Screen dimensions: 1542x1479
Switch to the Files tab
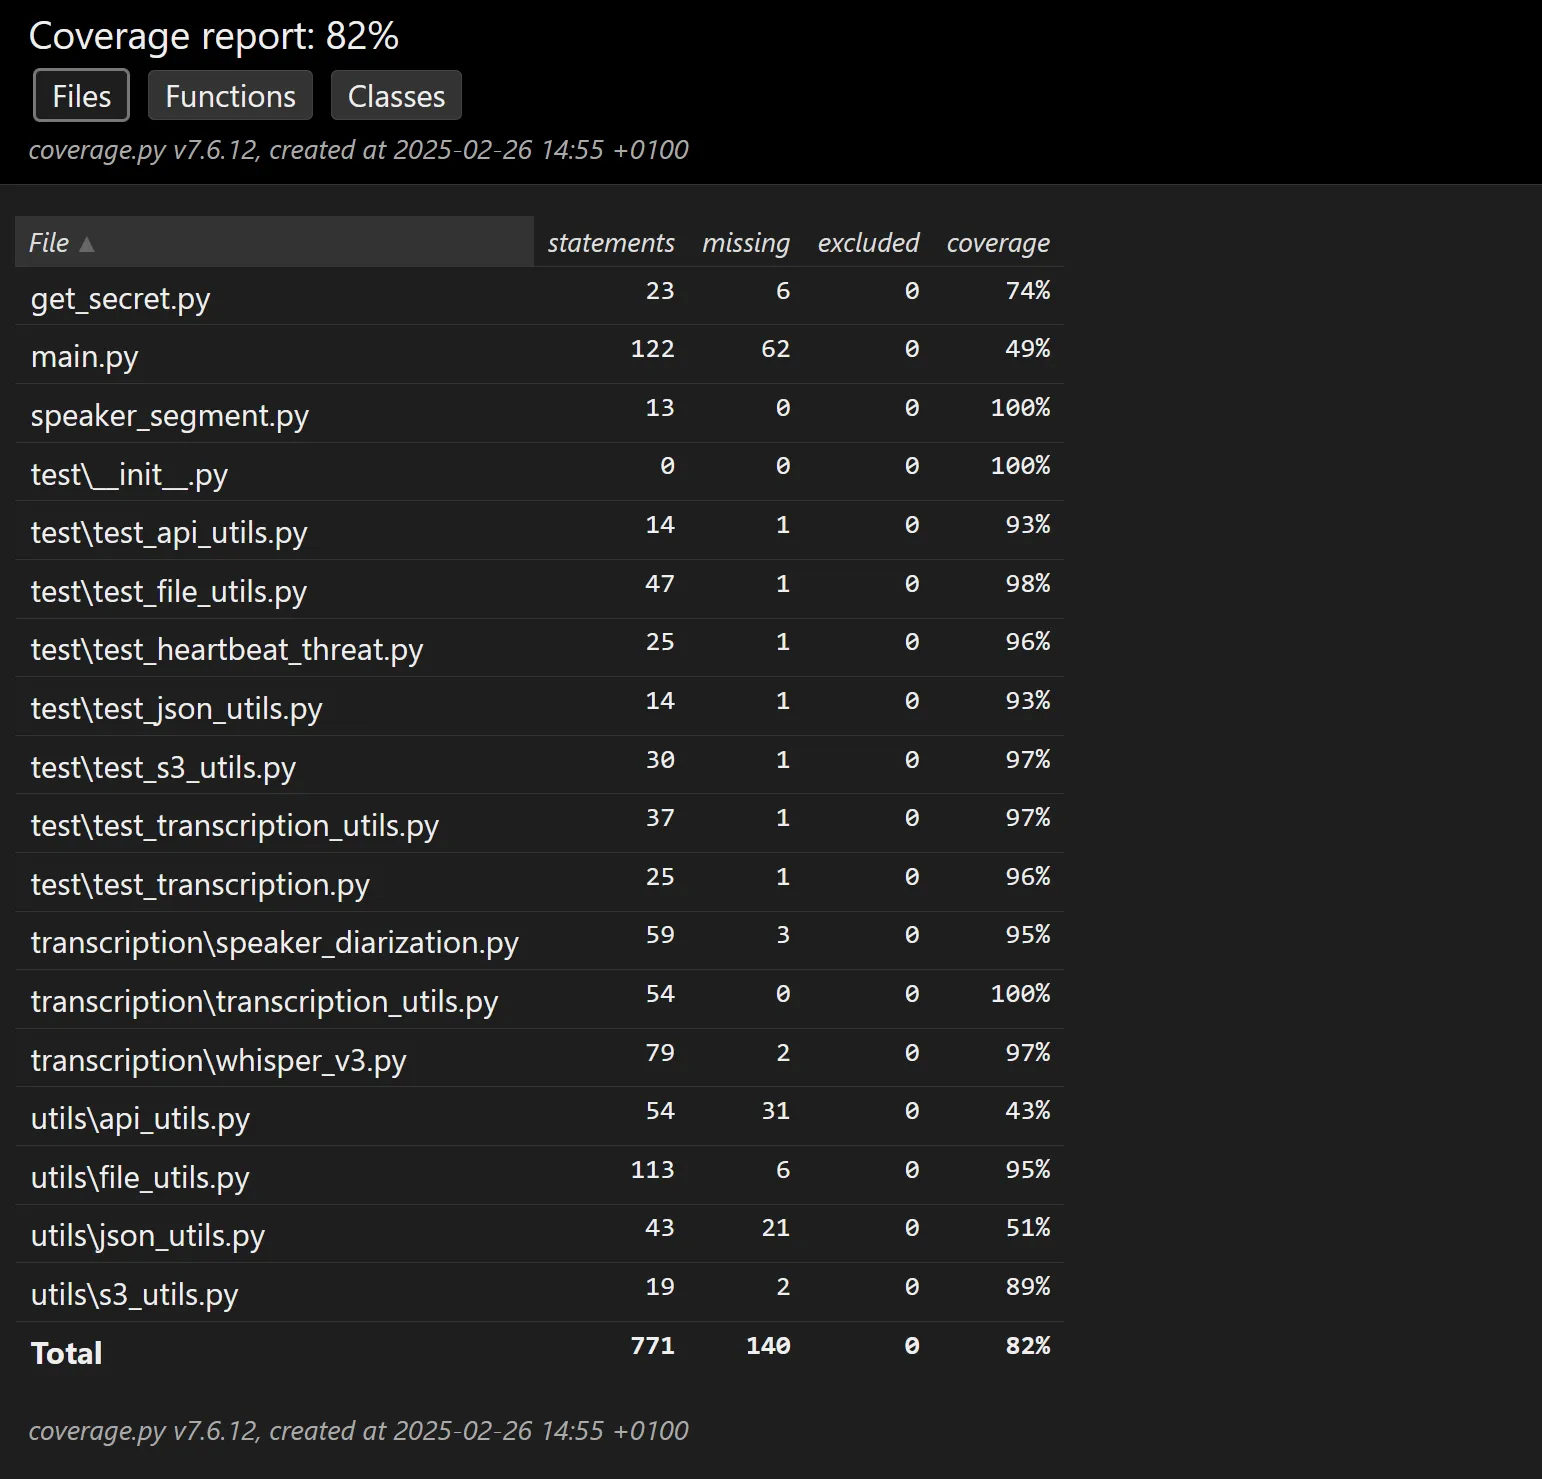click(81, 96)
